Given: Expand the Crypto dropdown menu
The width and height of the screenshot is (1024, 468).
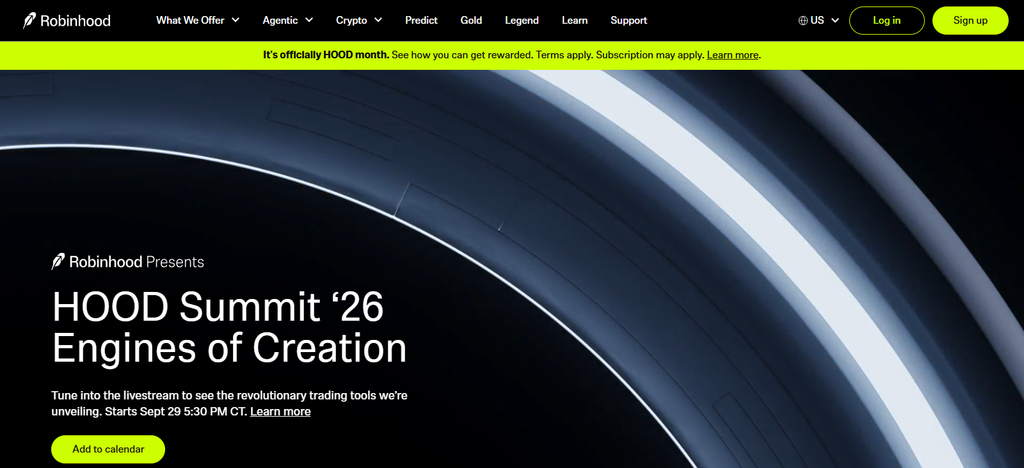Looking at the screenshot, I should (359, 20).
